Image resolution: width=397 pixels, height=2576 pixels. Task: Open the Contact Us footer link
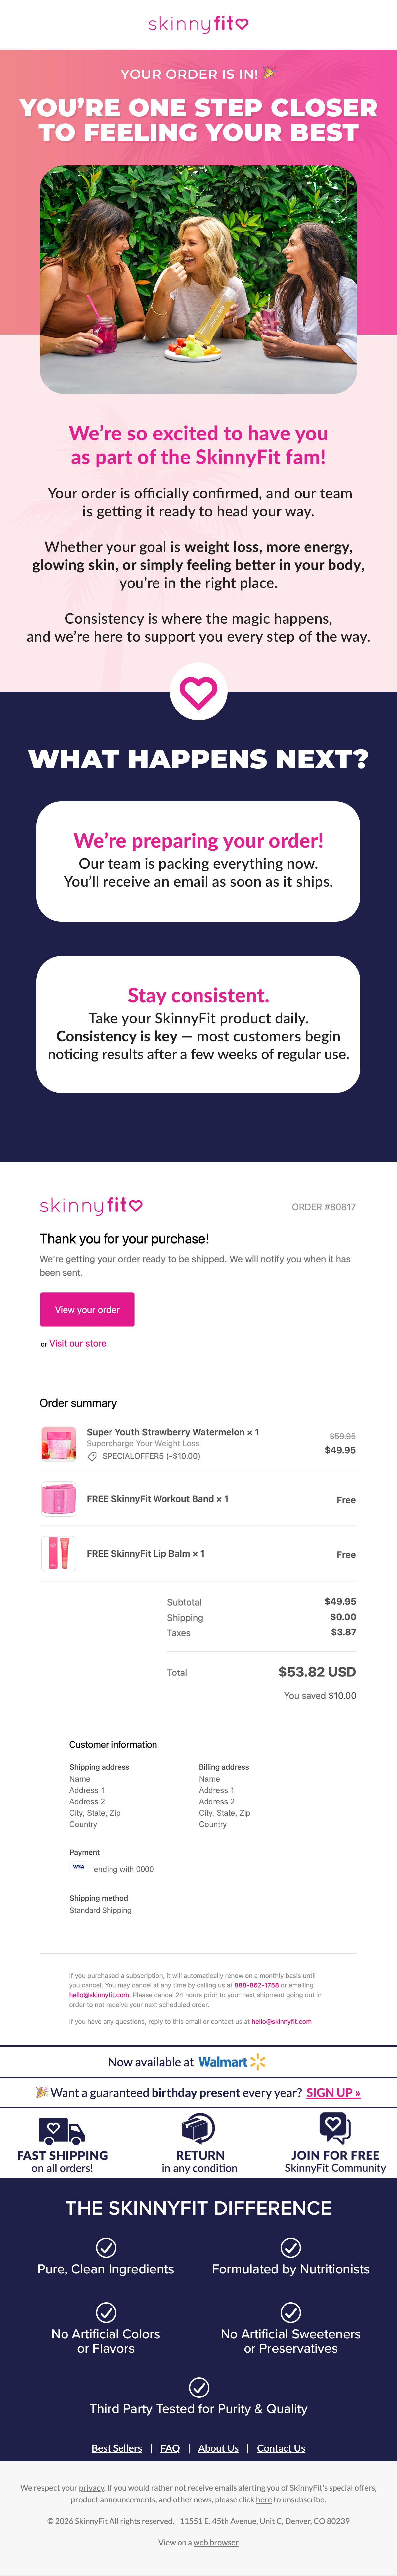pyautogui.click(x=281, y=2448)
